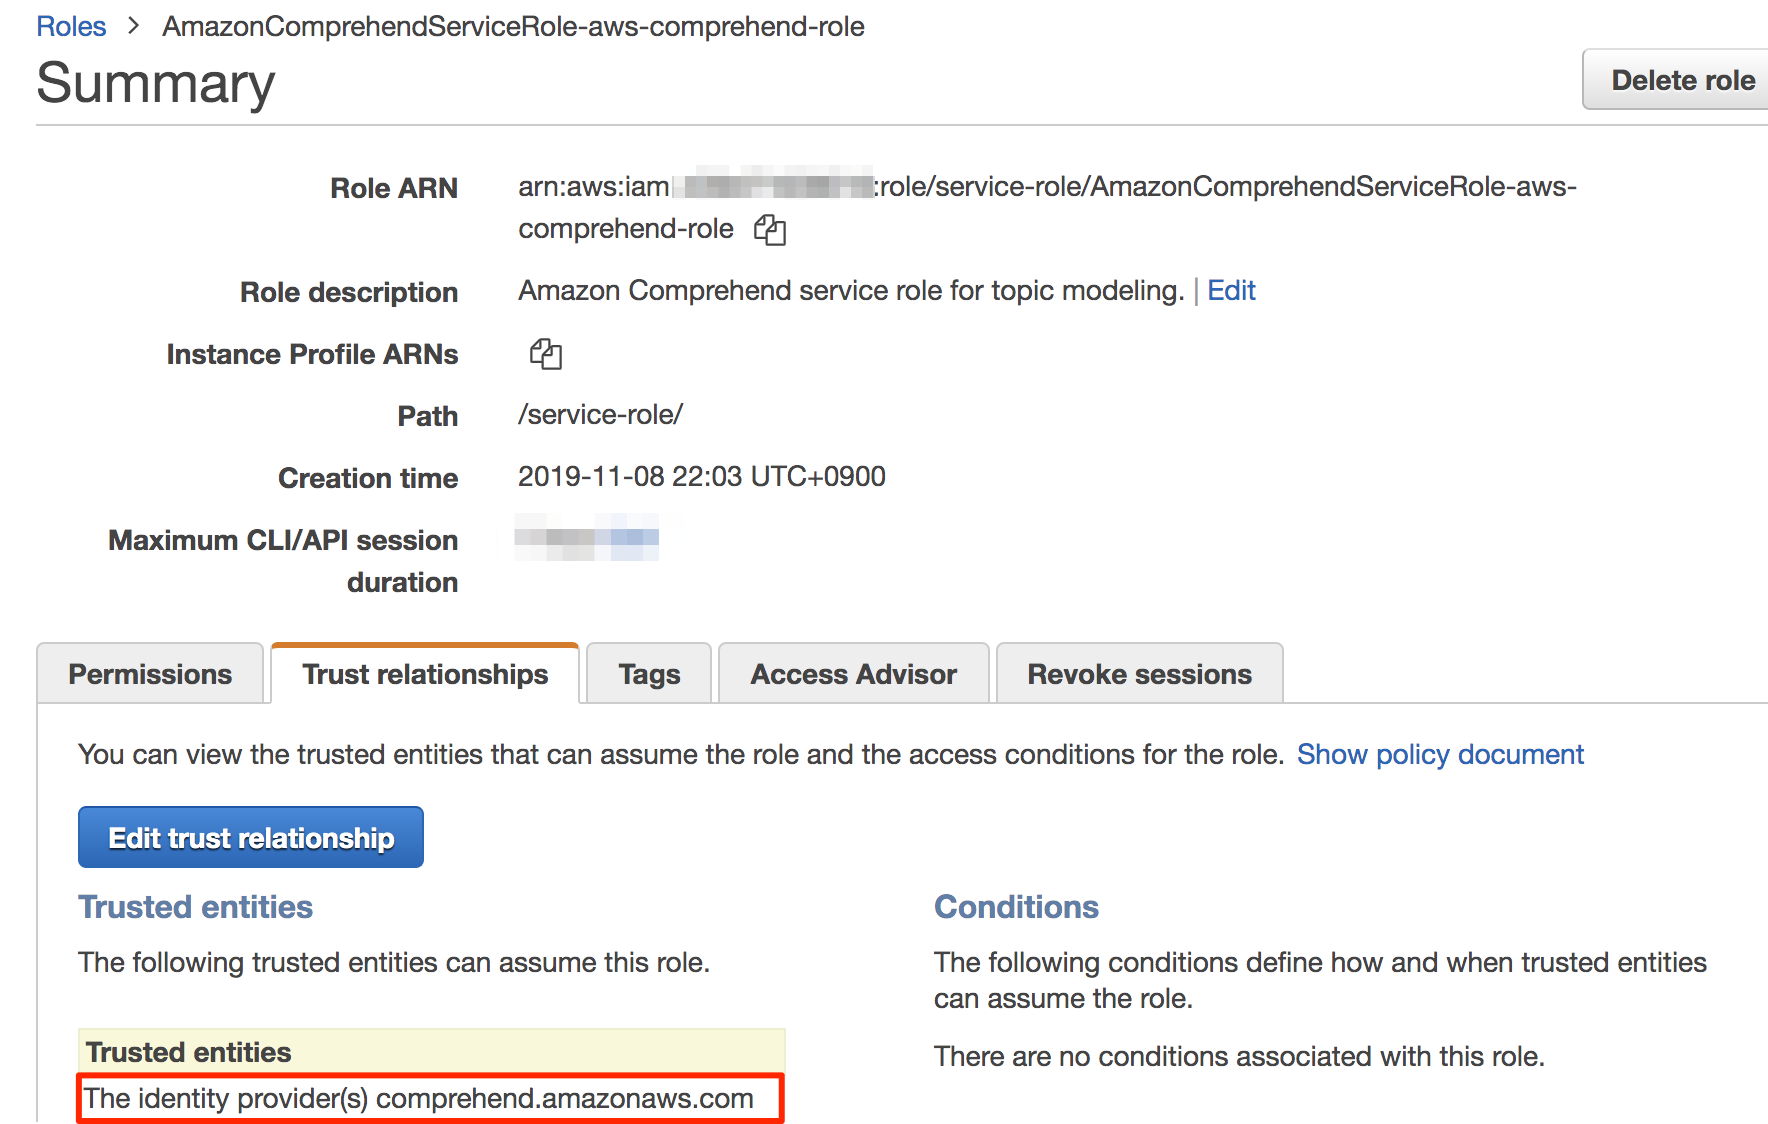Screen dimensions: 1768x1124
Task: Copy the Role ARN with the clipboard icon
Action: 770,230
